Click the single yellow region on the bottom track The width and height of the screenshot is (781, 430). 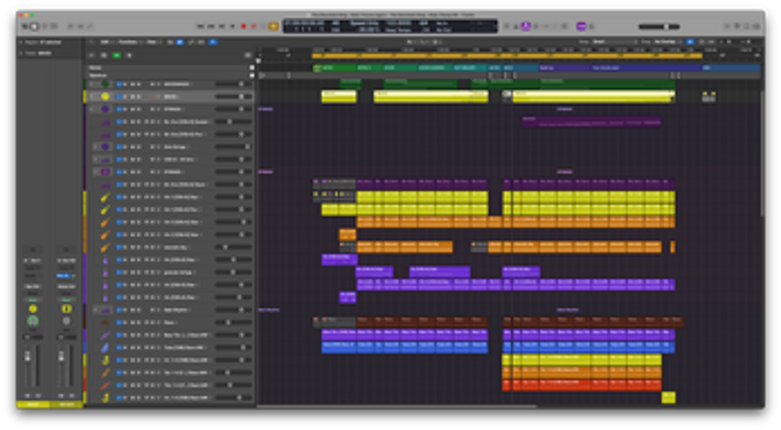[x=668, y=397]
